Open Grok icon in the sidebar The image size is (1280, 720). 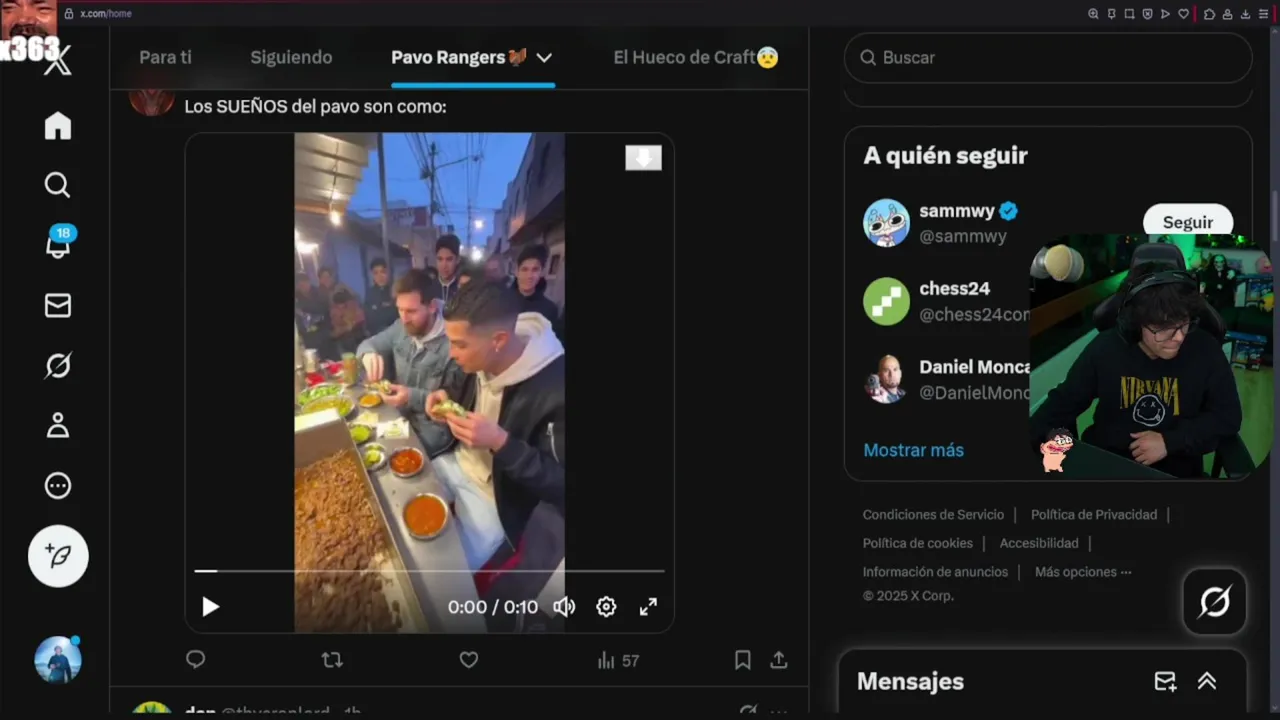click(58, 366)
